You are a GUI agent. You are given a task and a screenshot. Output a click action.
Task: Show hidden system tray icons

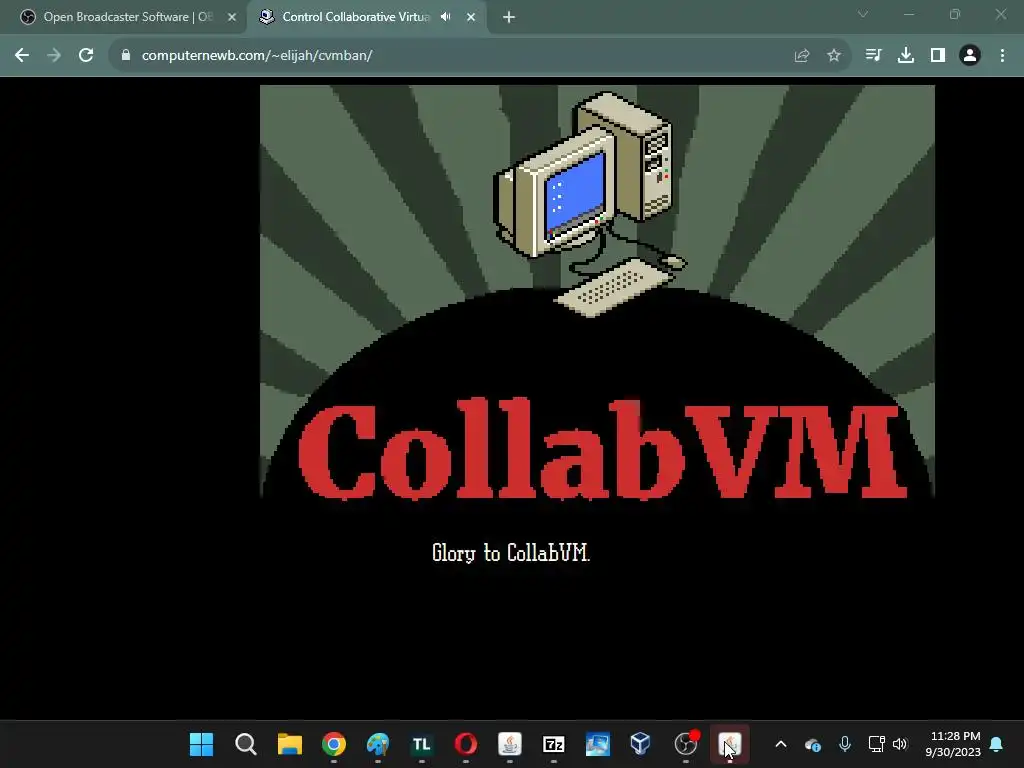pyautogui.click(x=781, y=744)
